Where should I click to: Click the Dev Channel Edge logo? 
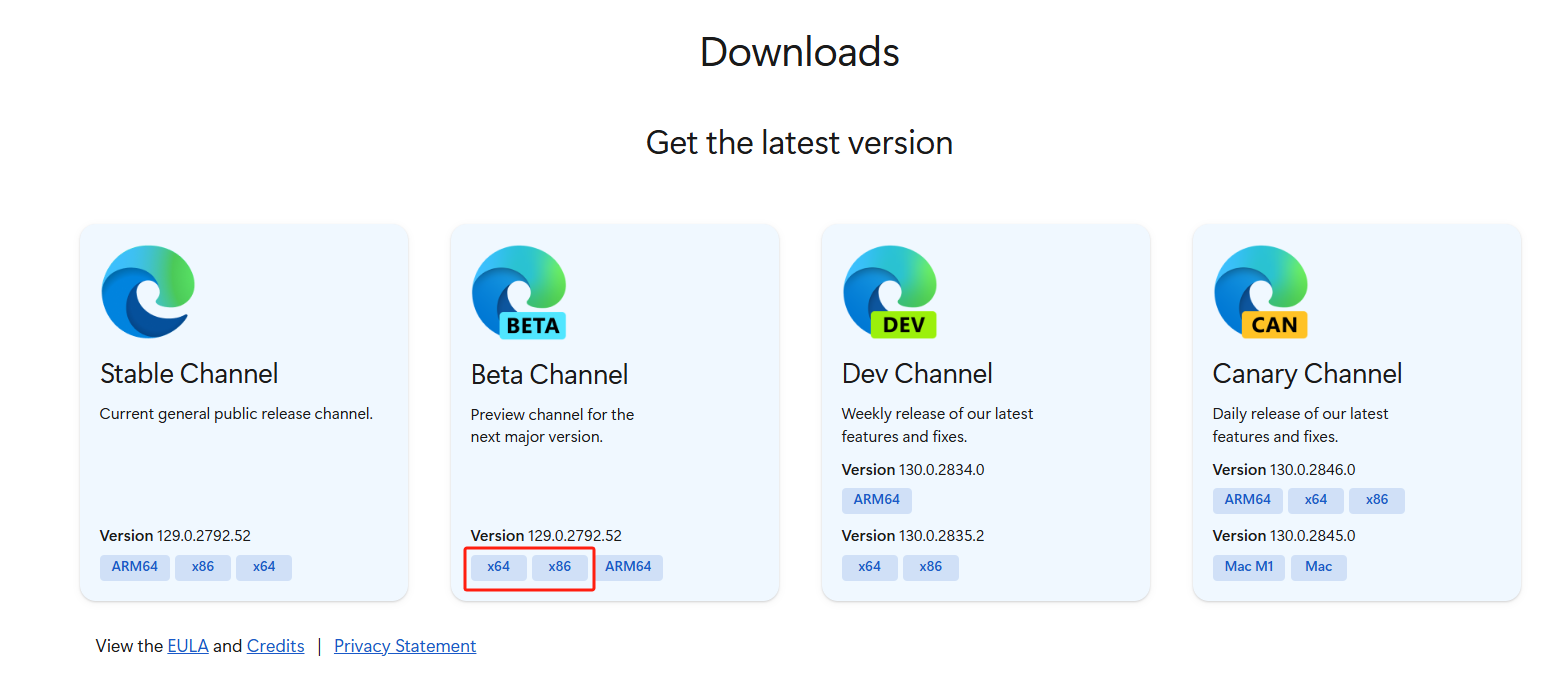pyautogui.click(x=890, y=291)
